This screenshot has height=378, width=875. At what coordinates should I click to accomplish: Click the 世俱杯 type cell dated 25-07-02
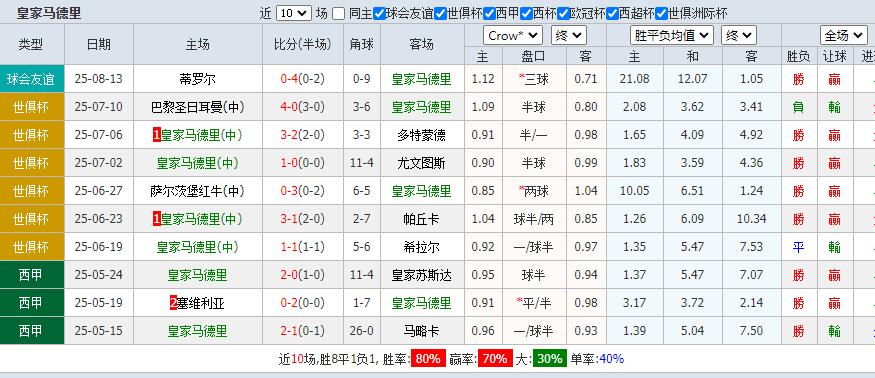pos(32,163)
